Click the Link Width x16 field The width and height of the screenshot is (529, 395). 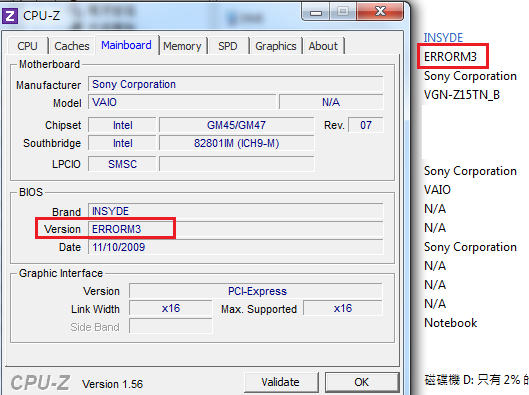pos(171,308)
